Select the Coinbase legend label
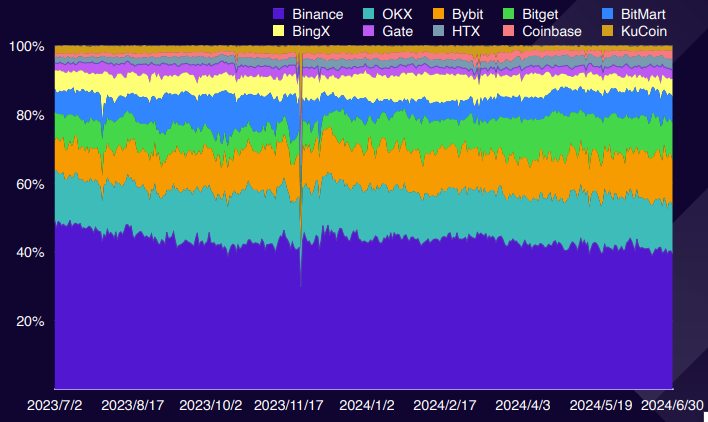The height and width of the screenshot is (422, 708). pos(552,32)
